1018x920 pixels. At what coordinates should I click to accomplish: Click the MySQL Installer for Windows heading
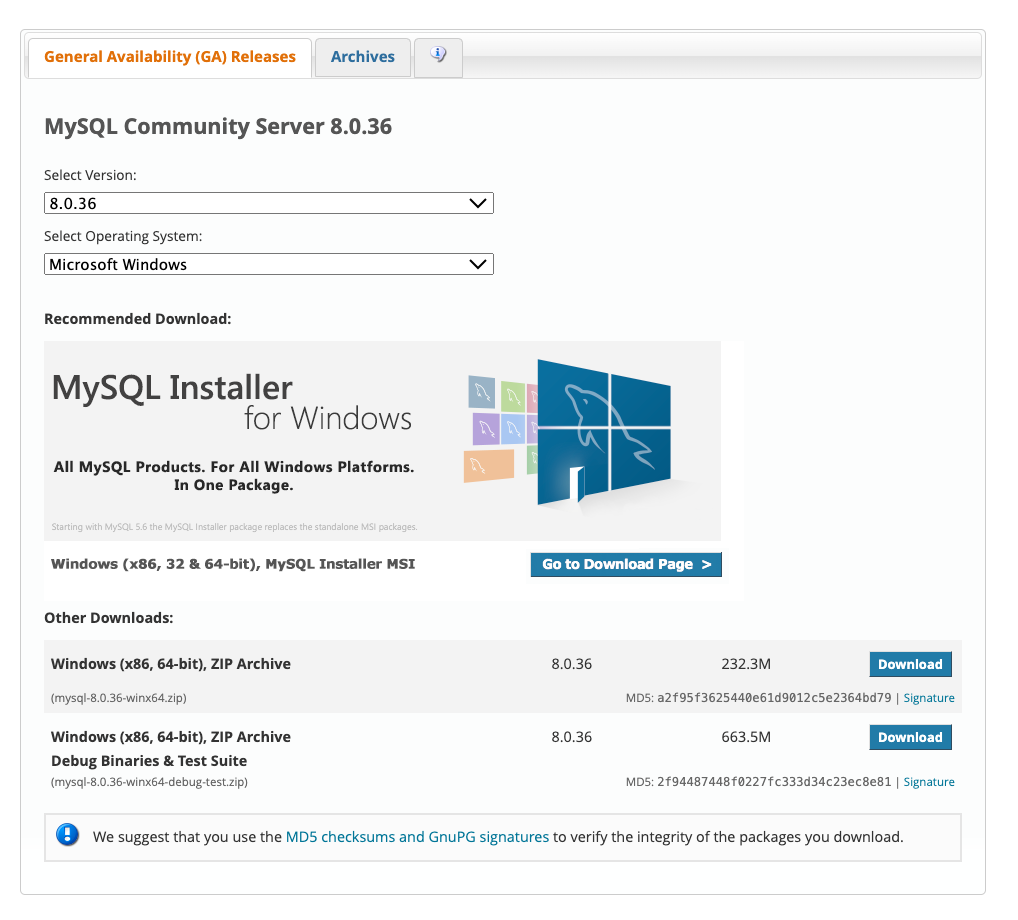231,401
